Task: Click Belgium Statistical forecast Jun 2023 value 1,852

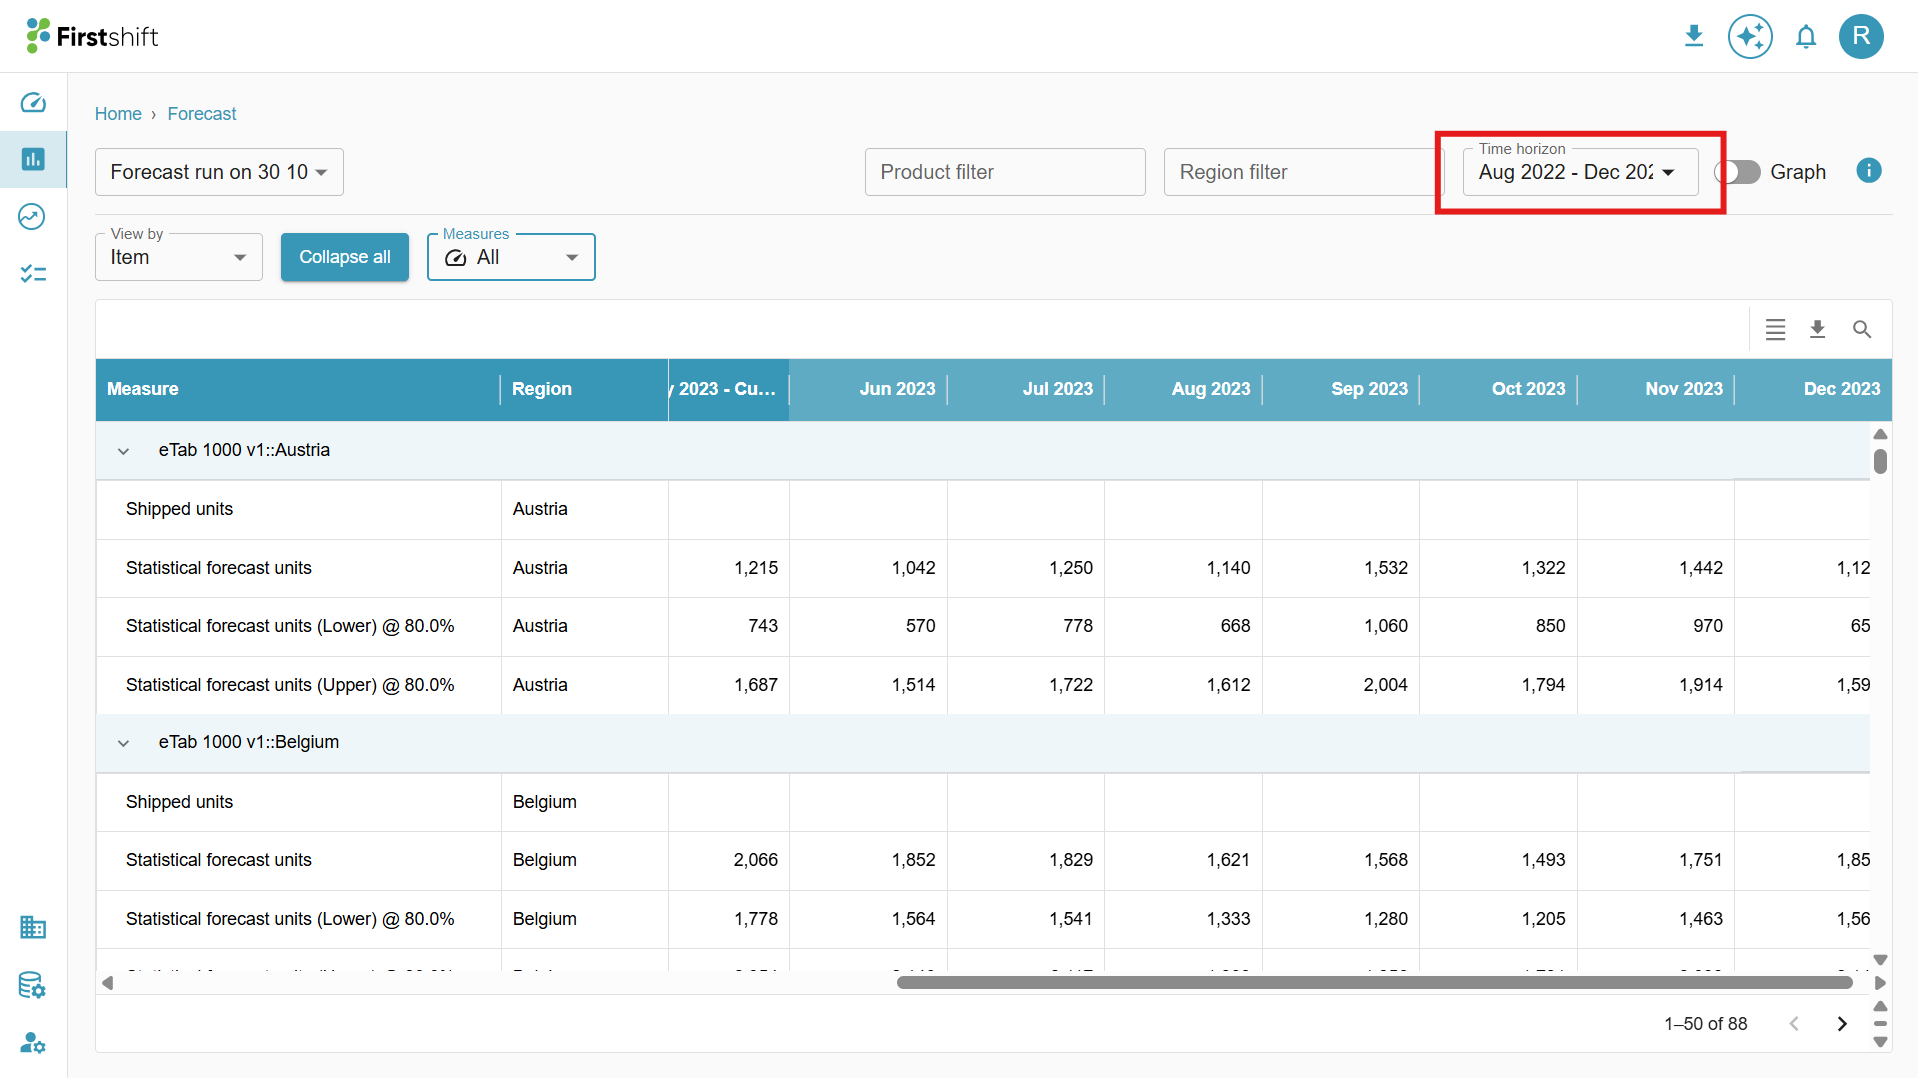Action: (x=913, y=860)
